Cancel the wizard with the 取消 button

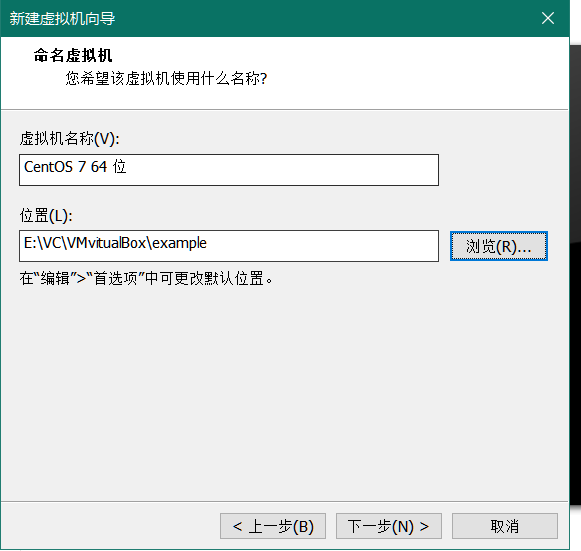pos(505,526)
